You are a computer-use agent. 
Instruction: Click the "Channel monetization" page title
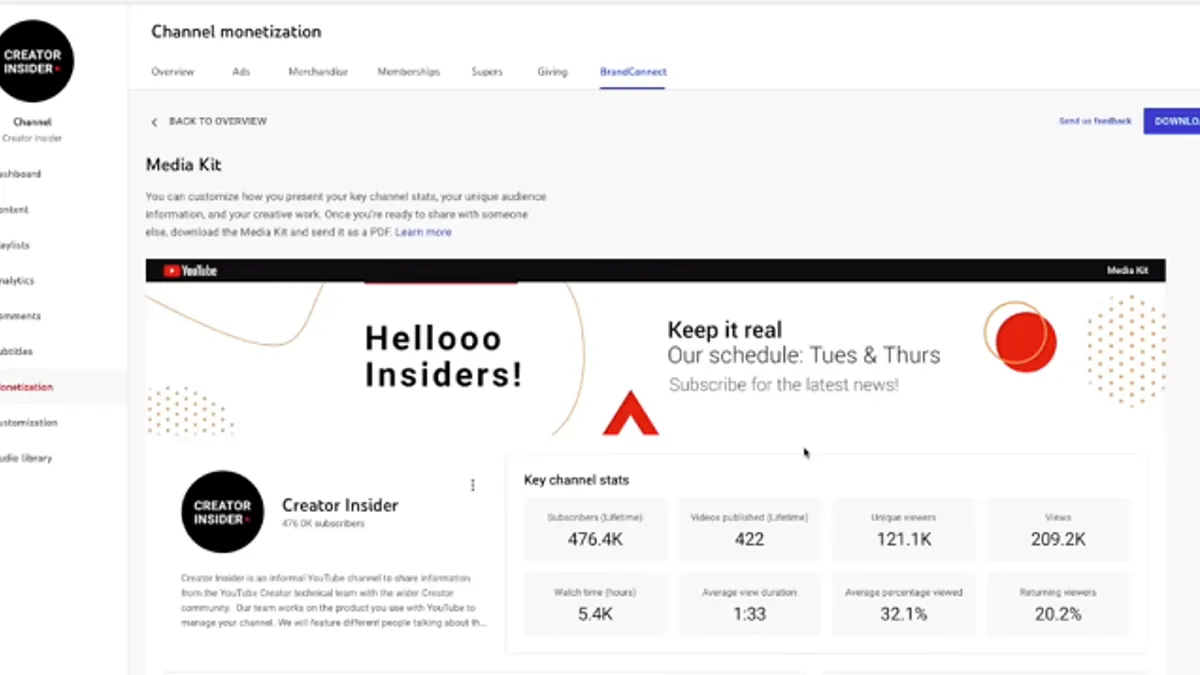[236, 32]
